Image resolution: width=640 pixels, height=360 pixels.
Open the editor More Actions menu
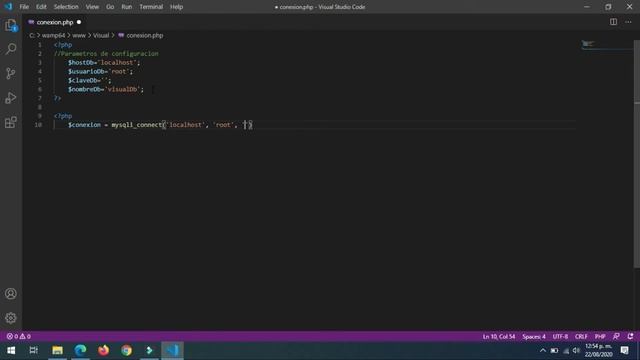coord(628,22)
